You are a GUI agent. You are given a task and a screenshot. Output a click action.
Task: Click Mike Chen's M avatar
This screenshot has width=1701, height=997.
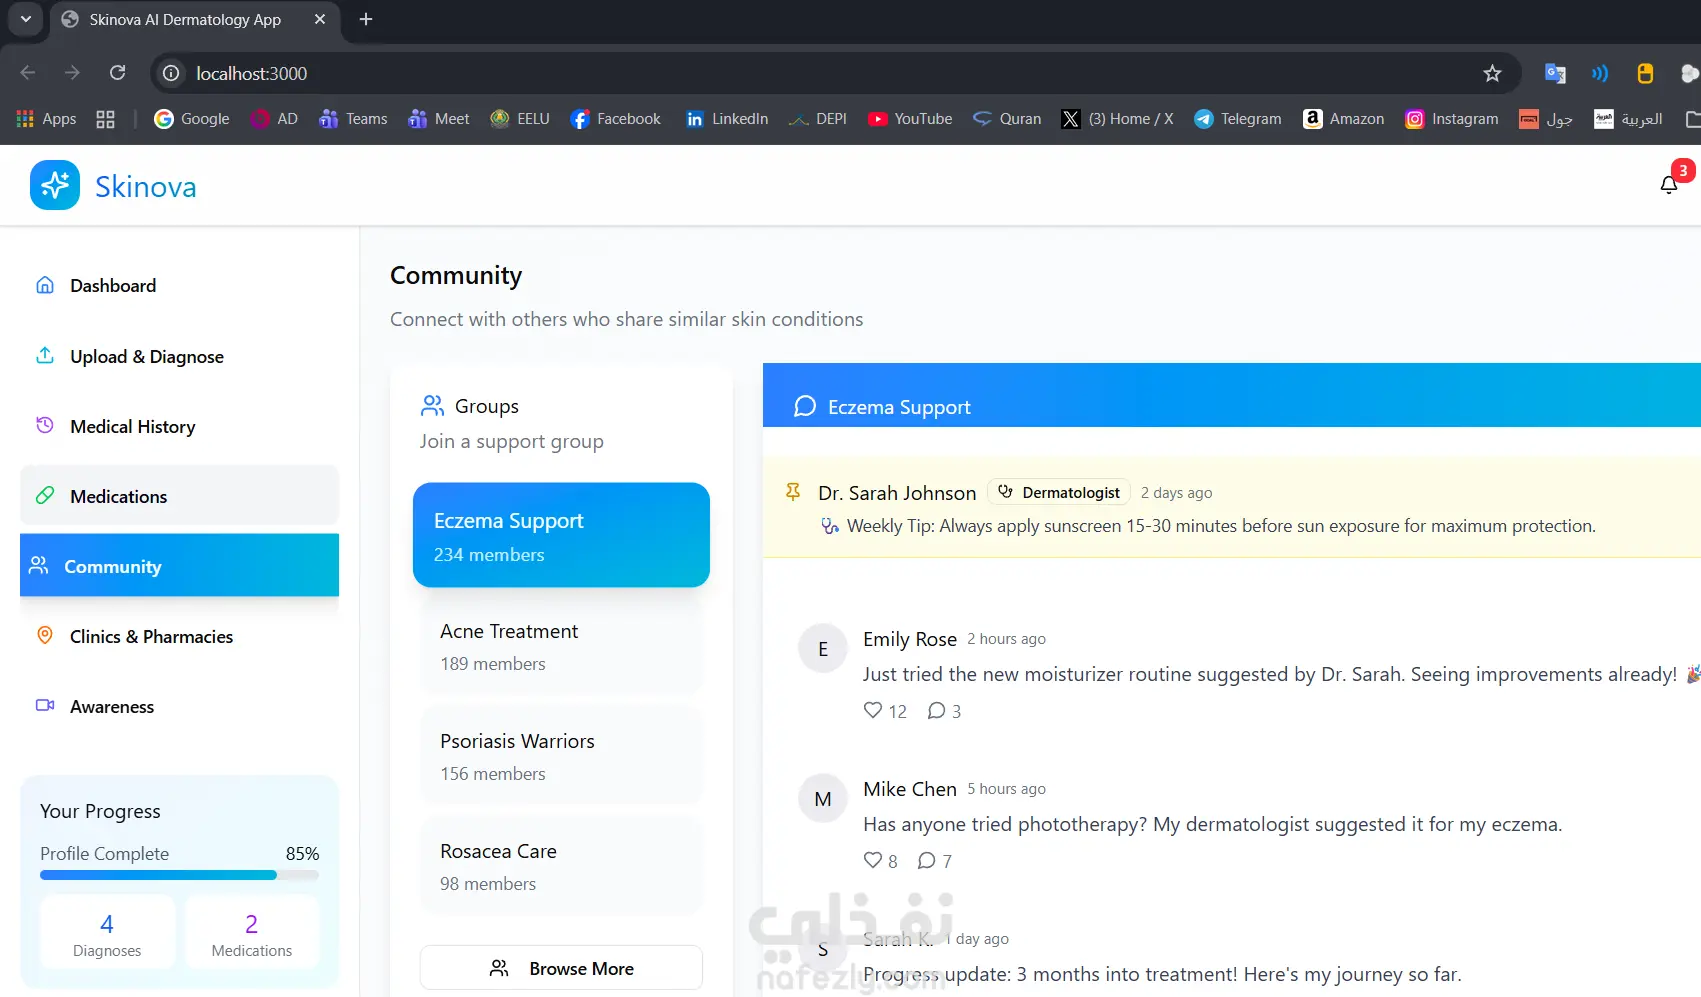[x=823, y=799]
